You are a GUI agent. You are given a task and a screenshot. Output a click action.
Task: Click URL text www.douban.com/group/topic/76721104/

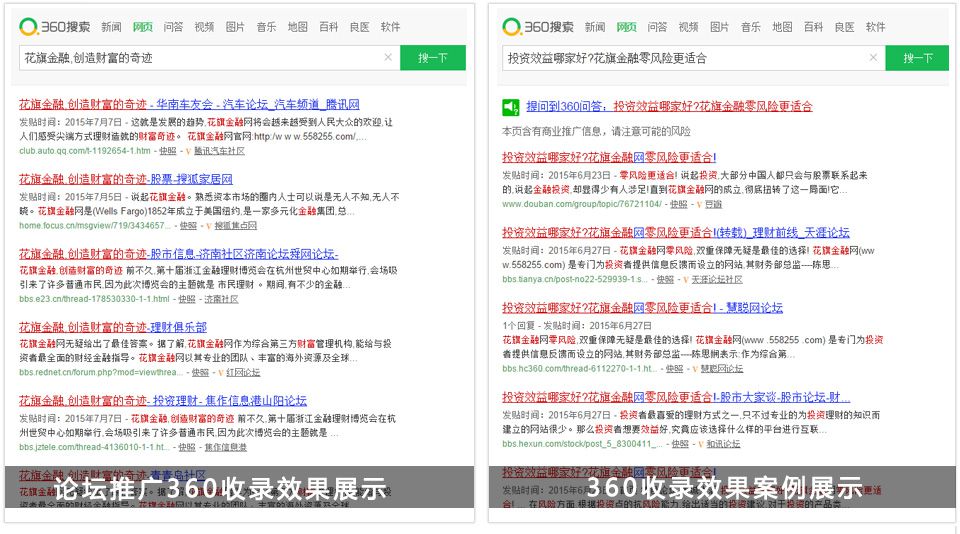(x=582, y=205)
